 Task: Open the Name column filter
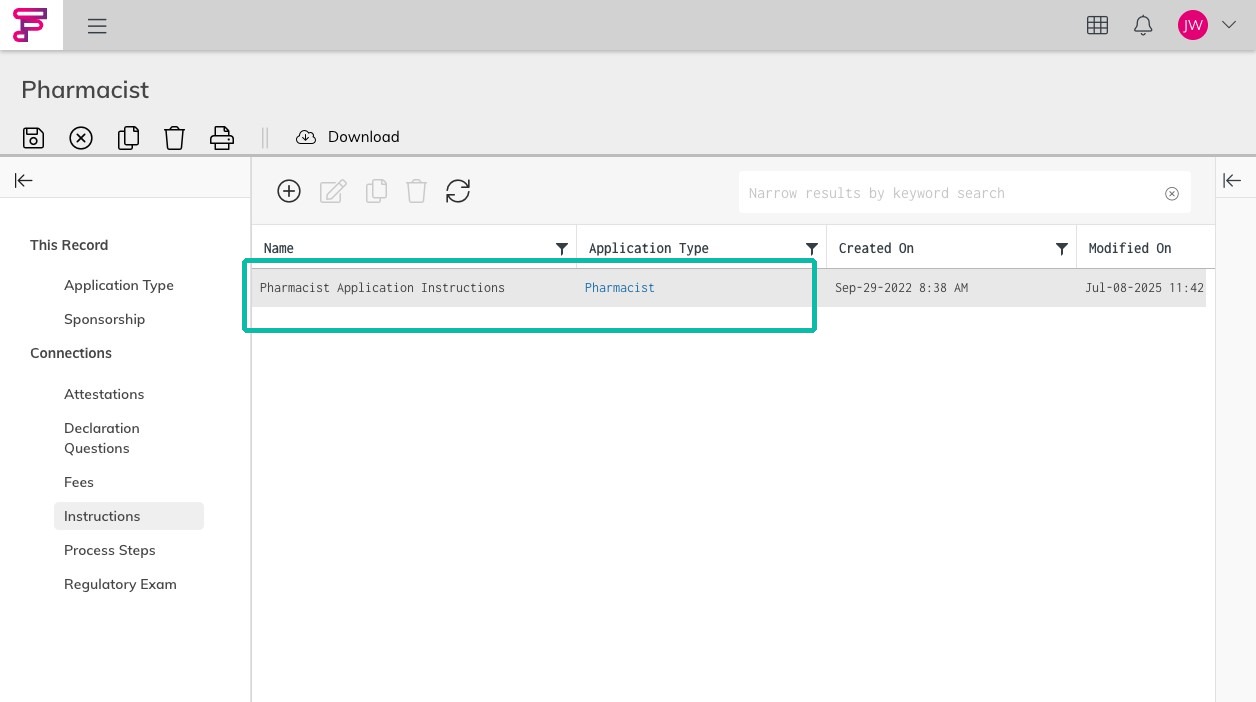pos(562,249)
